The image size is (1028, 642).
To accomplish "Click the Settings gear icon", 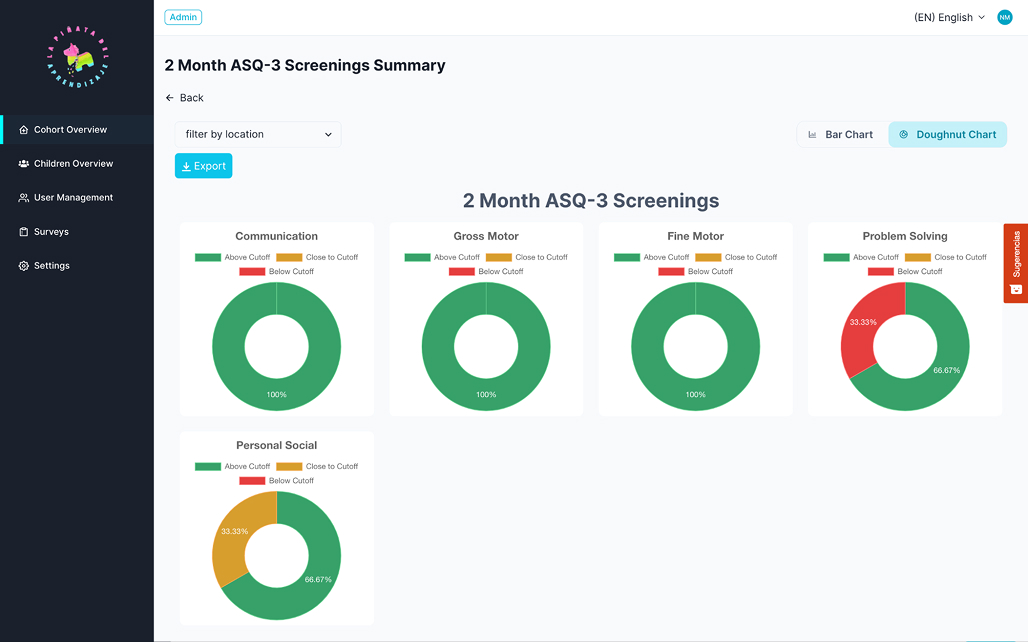I will (24, 266).
